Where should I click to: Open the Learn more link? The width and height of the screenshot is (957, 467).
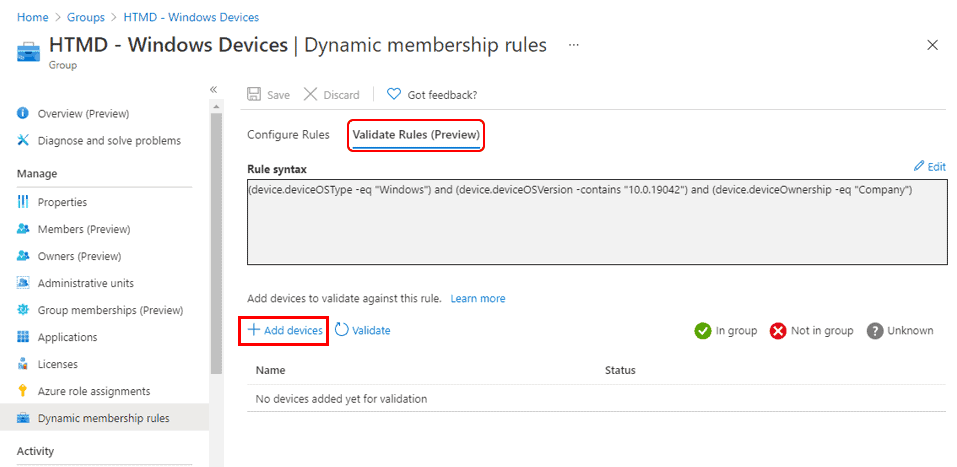pos(478,299)
